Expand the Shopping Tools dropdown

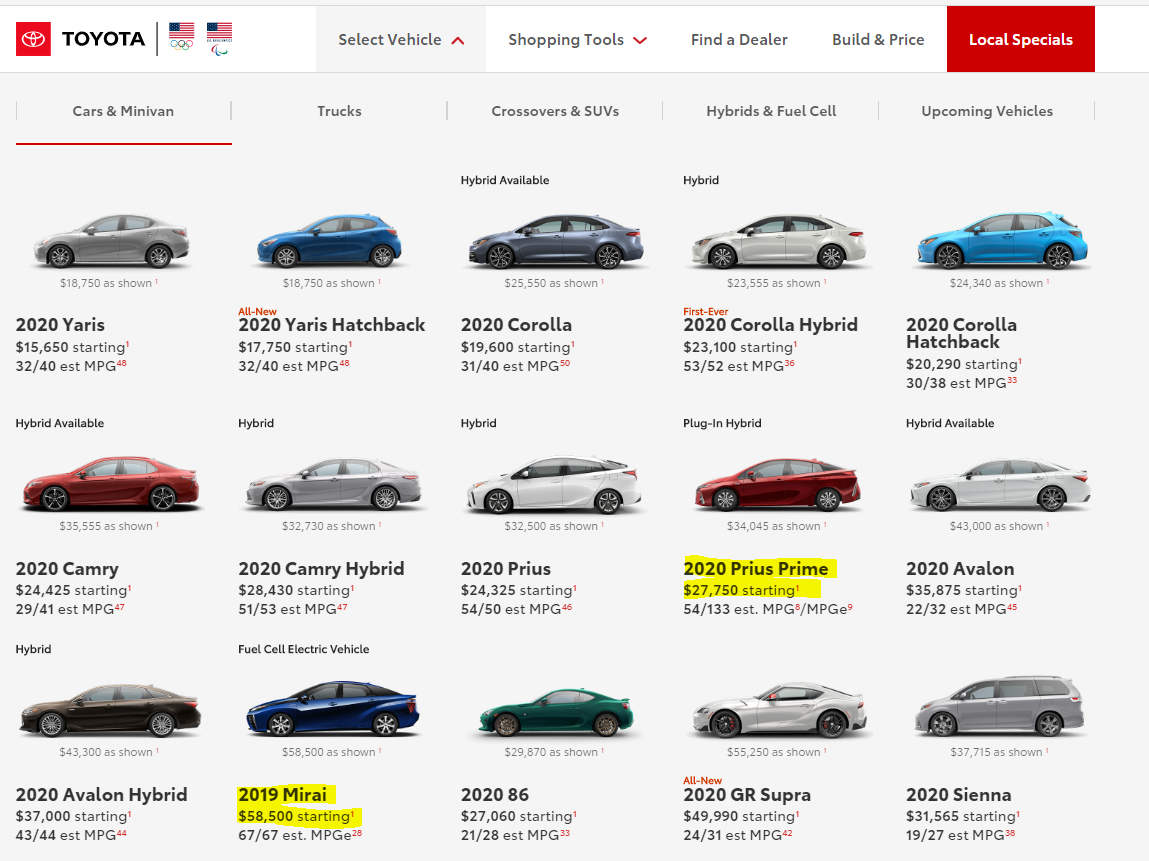[x=577, y=40]
